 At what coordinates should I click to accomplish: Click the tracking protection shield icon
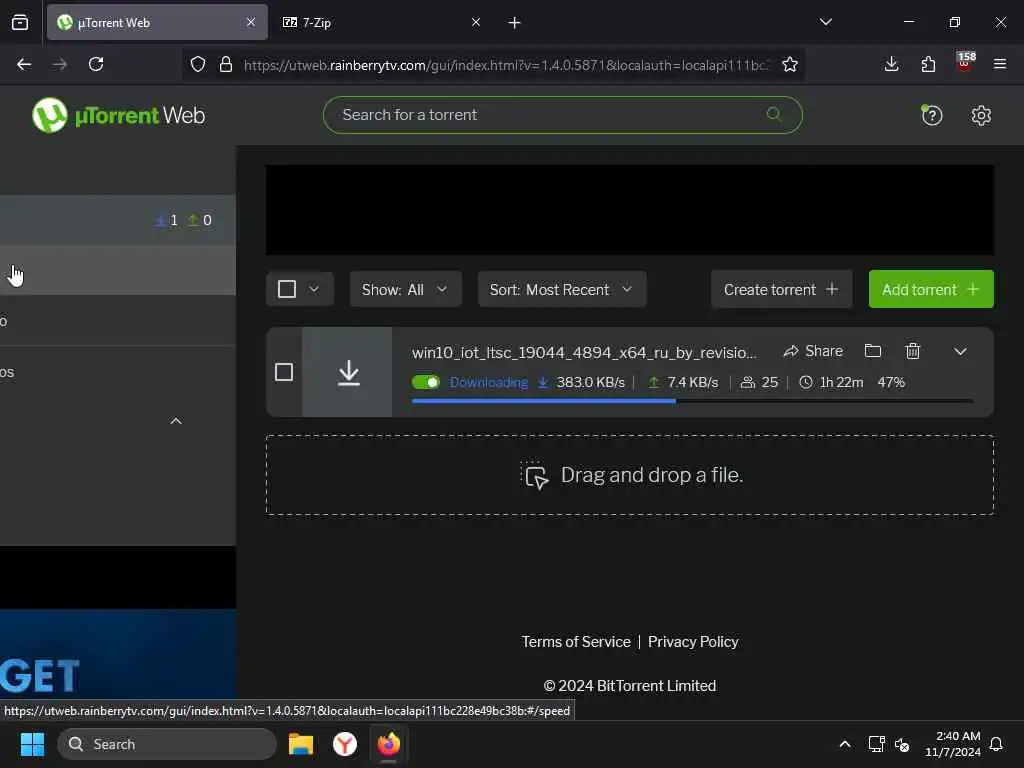pos(198,64)
